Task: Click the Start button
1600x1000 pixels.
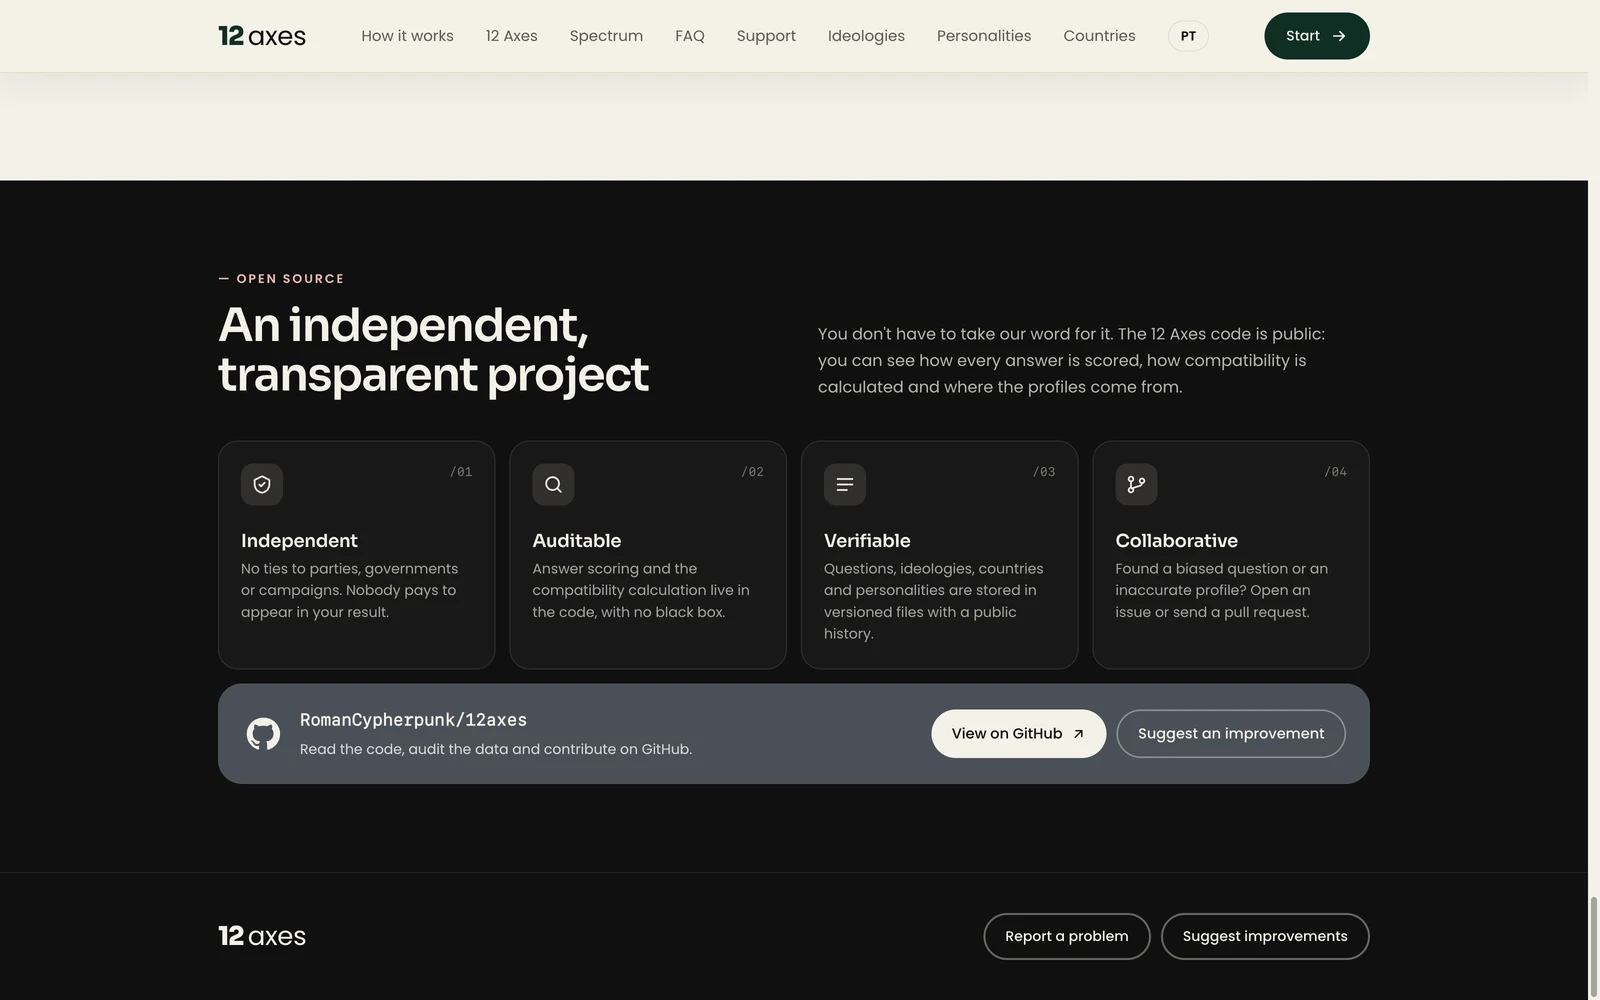Action: point(1316,36)
